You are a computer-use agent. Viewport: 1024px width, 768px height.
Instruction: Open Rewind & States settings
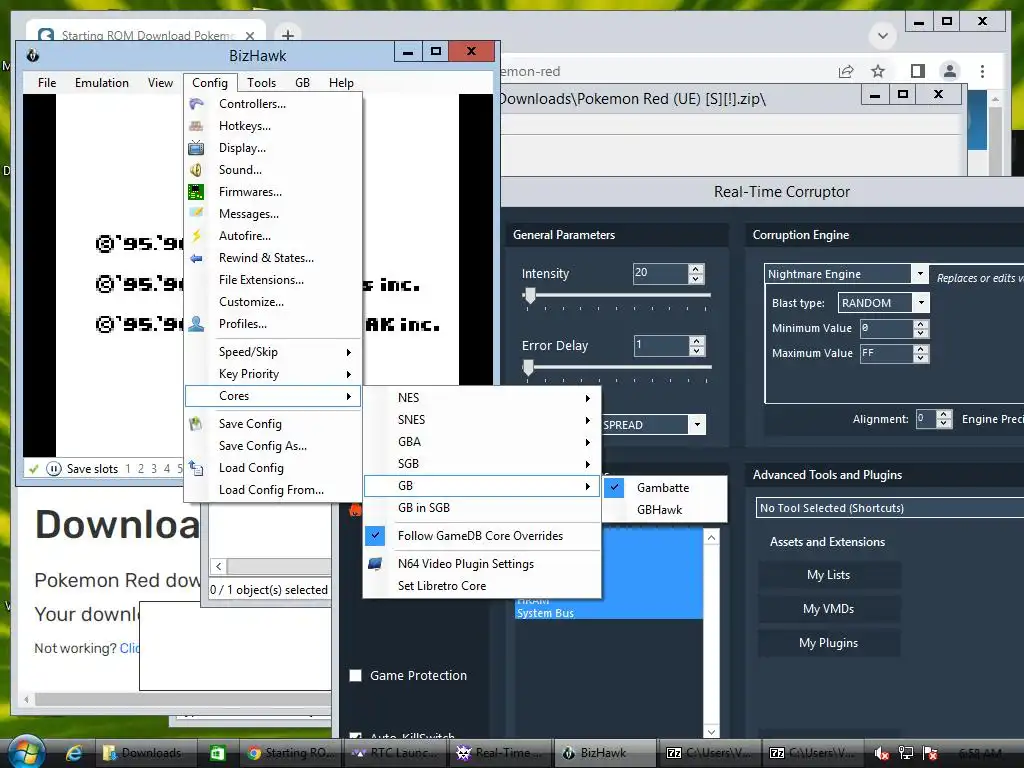click(x=273, y=258)
